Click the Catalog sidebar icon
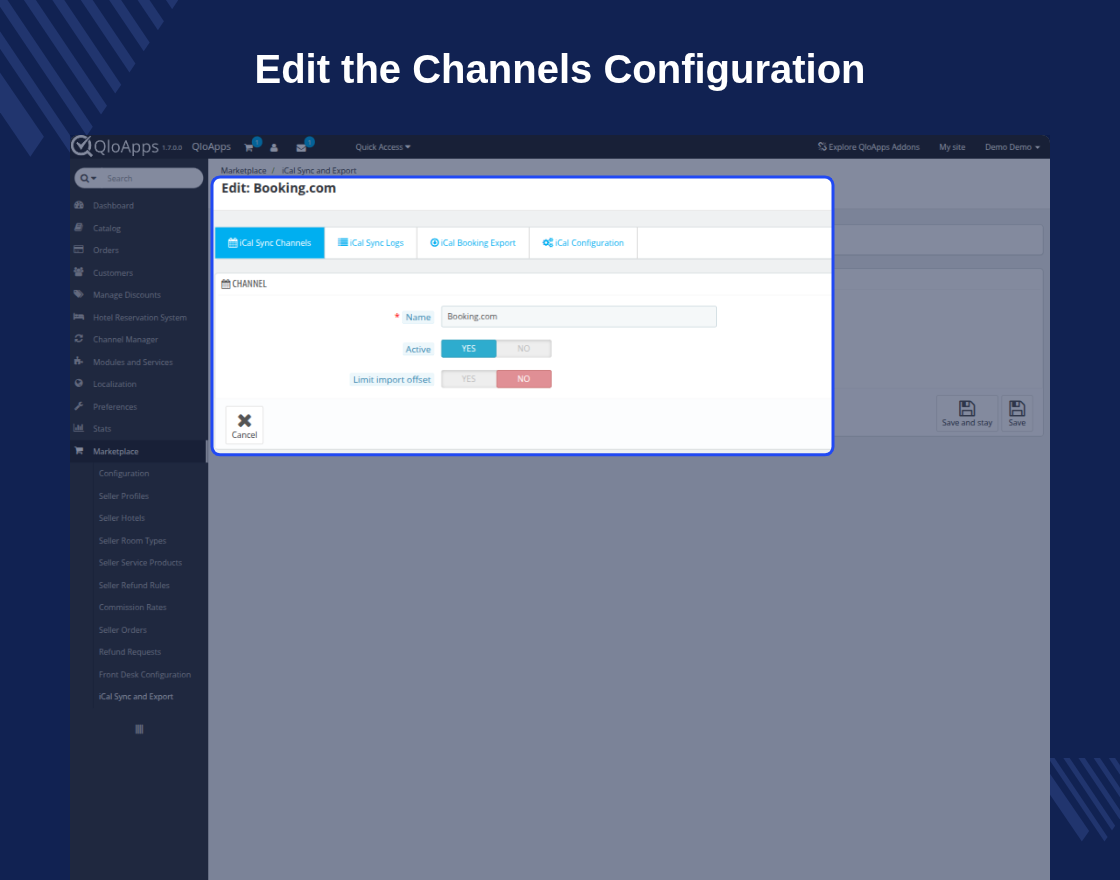The height and width of the screenshot is (880, 1120). point(79,228)
